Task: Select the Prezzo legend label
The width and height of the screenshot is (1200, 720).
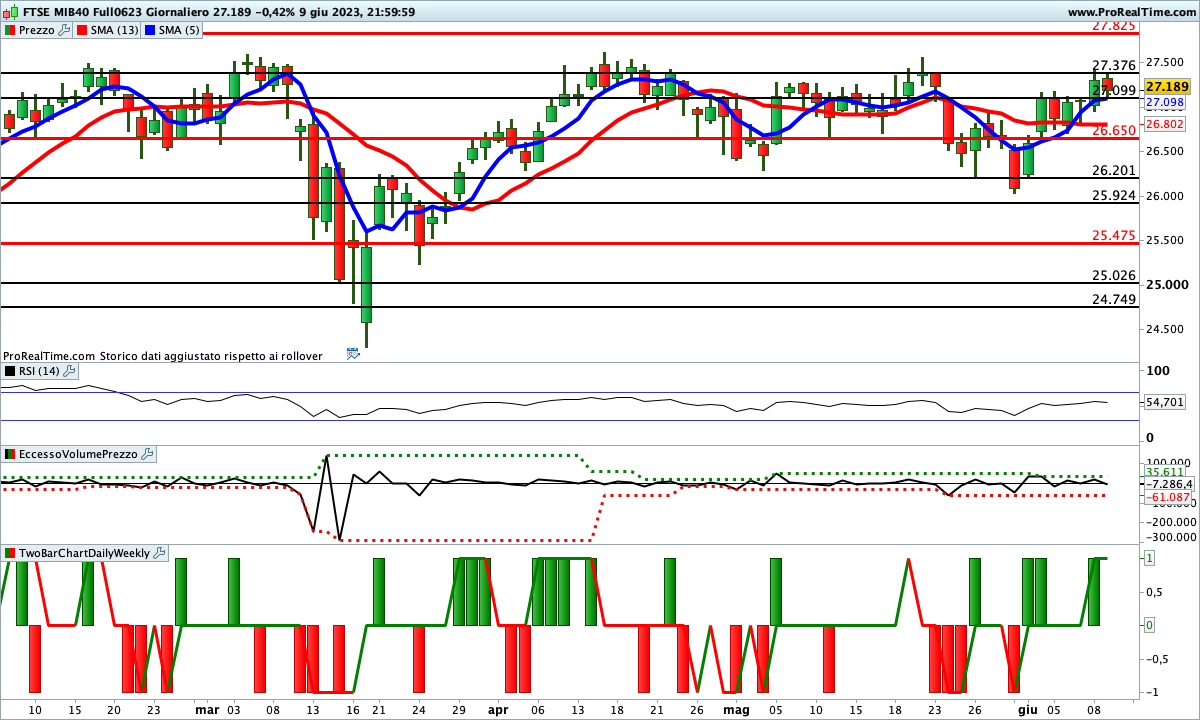Action: point(37,30)
